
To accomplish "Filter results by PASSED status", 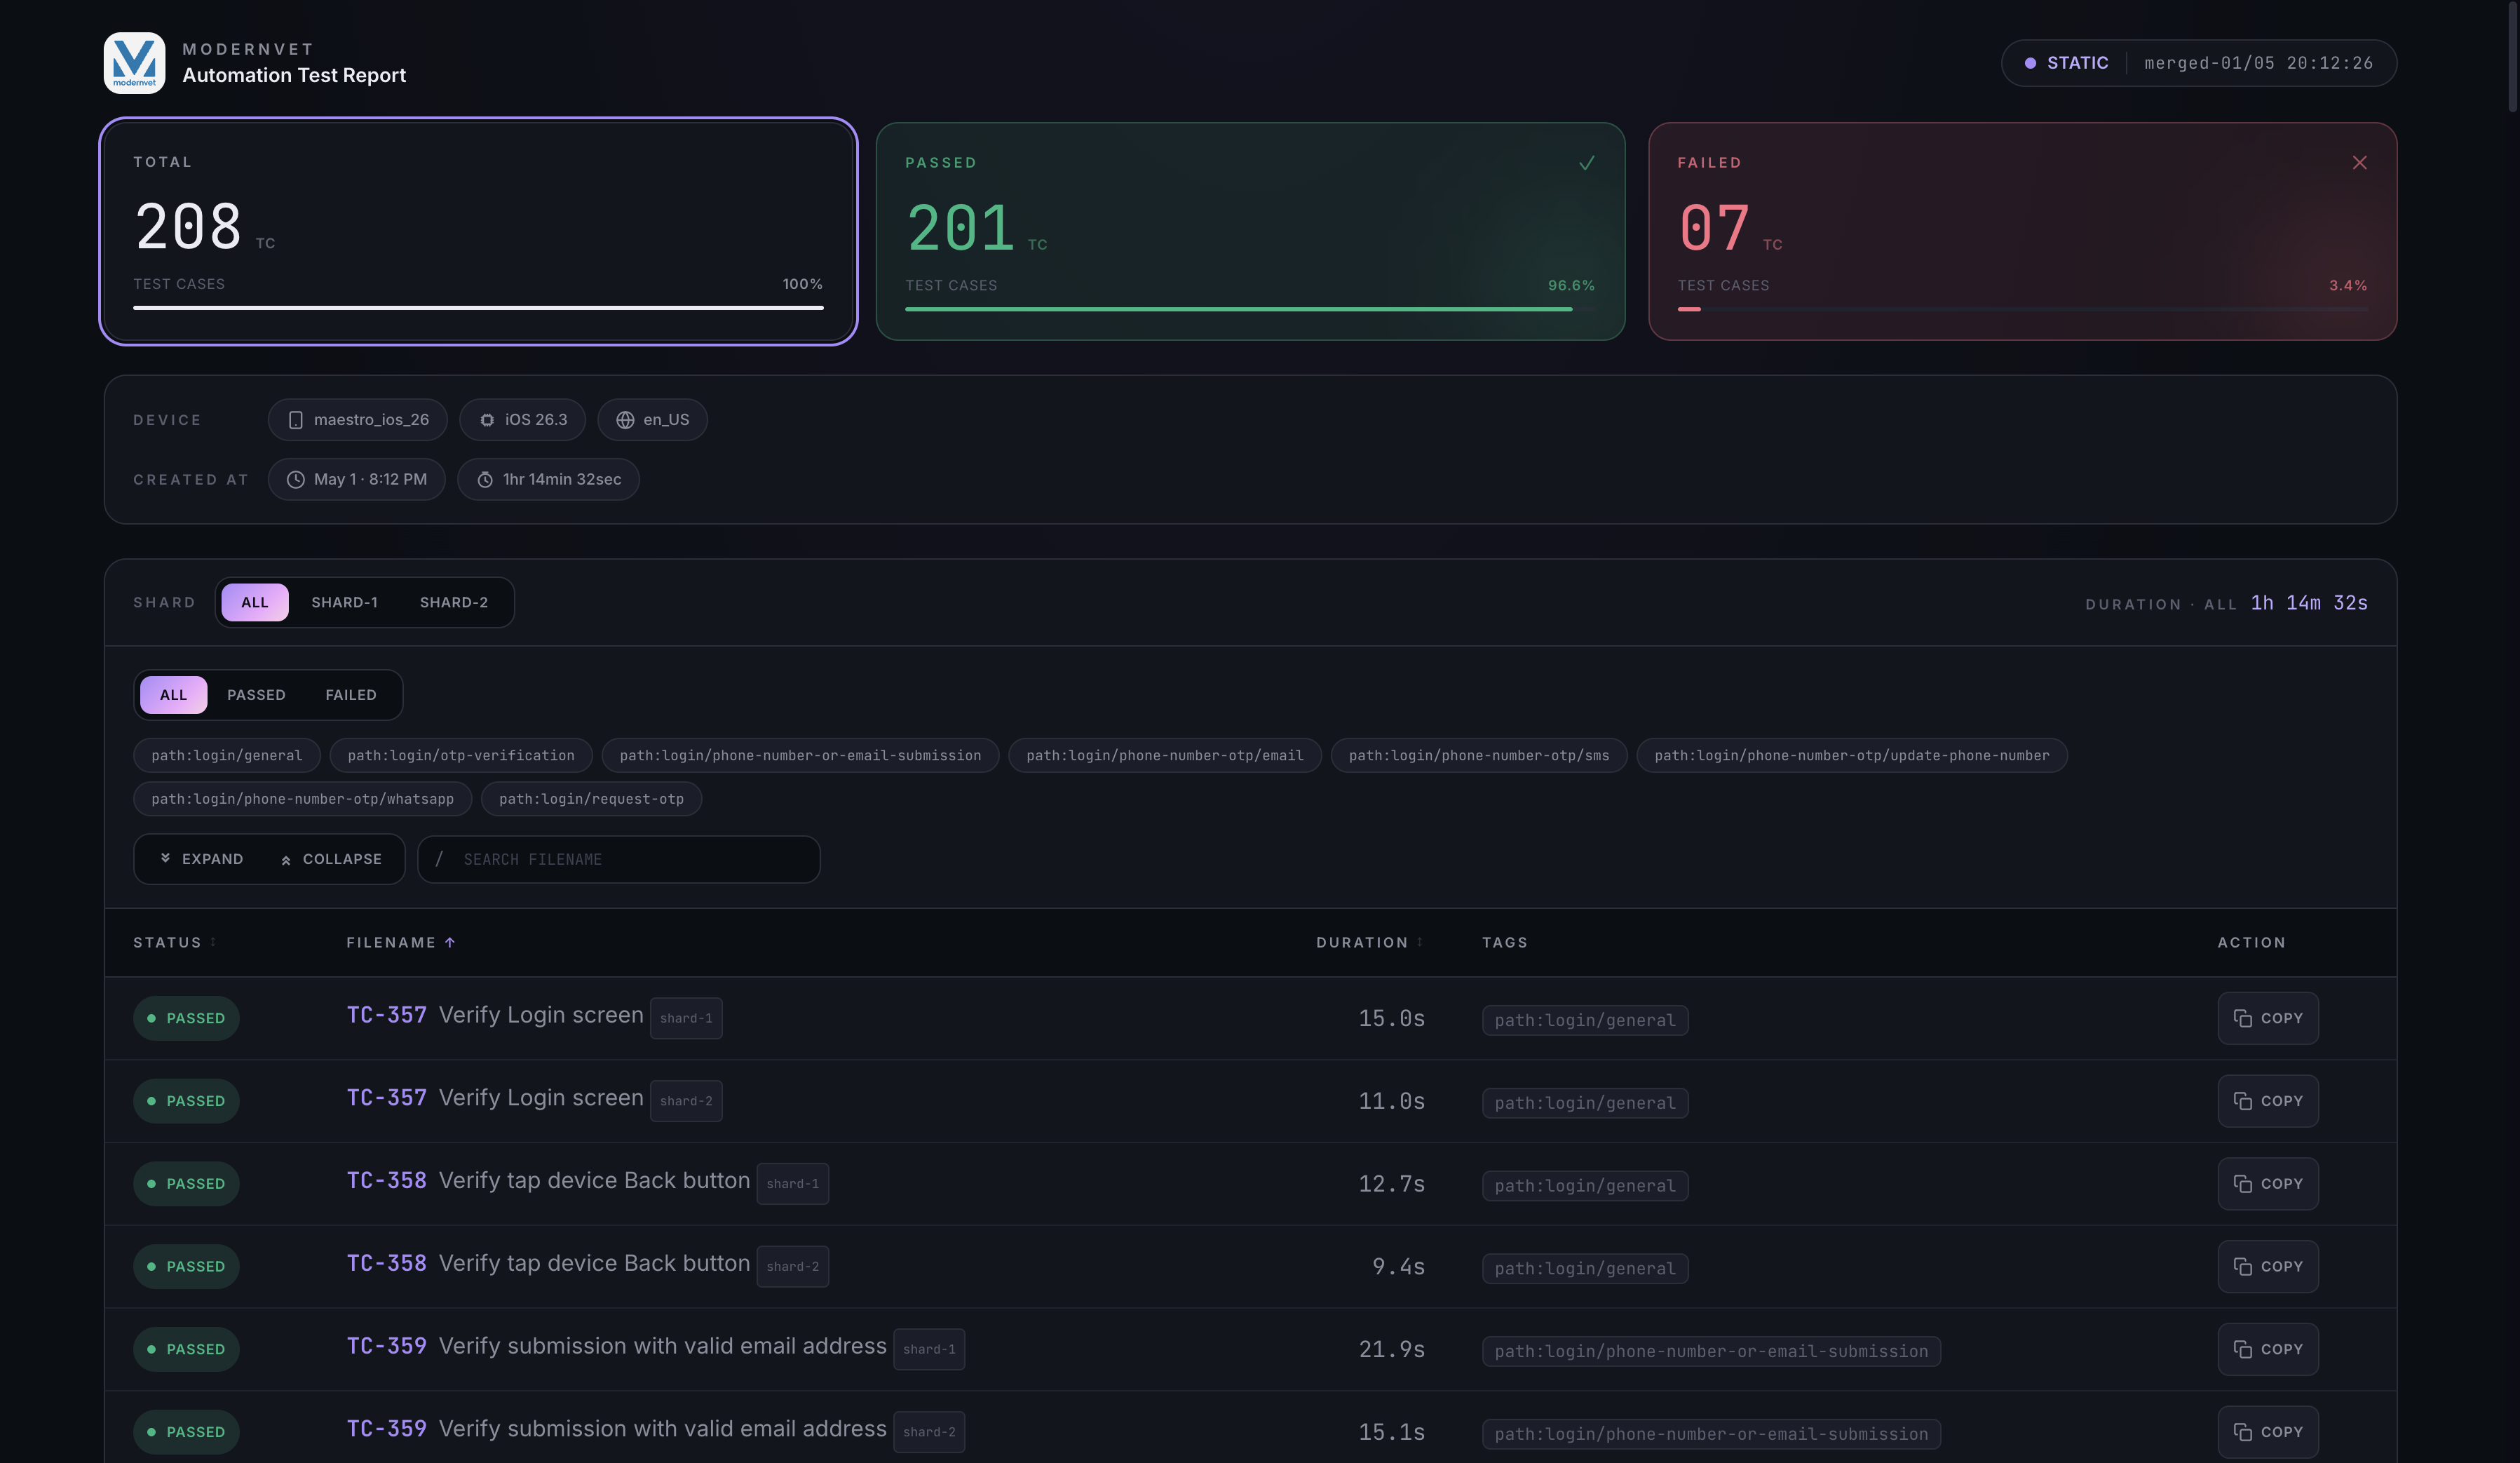I will [x=256, y=695].
